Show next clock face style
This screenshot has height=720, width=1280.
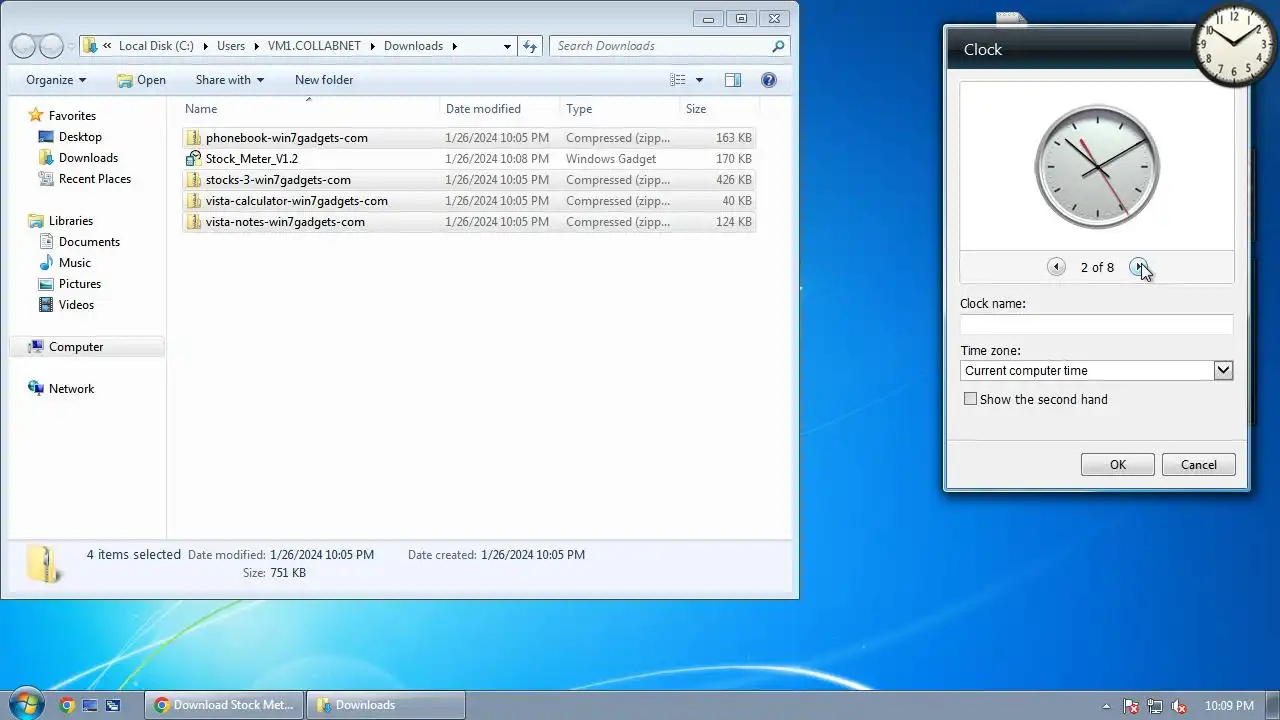coord(1138,267)
